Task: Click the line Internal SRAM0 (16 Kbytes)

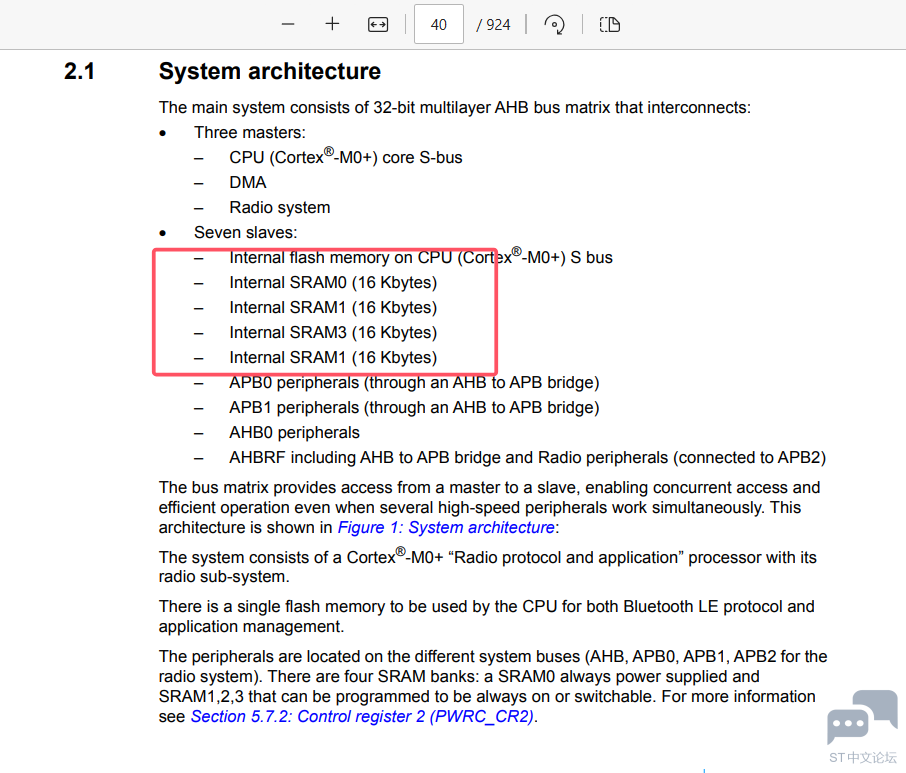Action: point(333,283)
